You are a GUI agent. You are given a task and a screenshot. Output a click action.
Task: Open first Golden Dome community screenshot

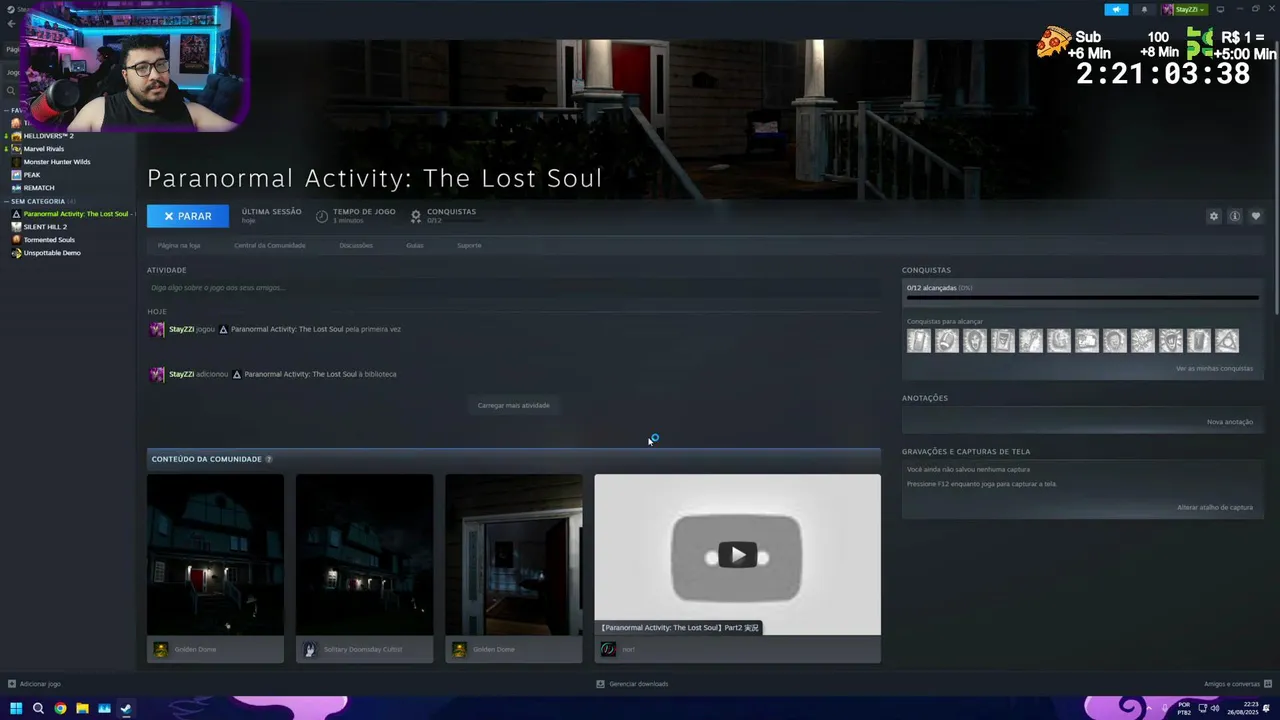(x=215, y=555)
